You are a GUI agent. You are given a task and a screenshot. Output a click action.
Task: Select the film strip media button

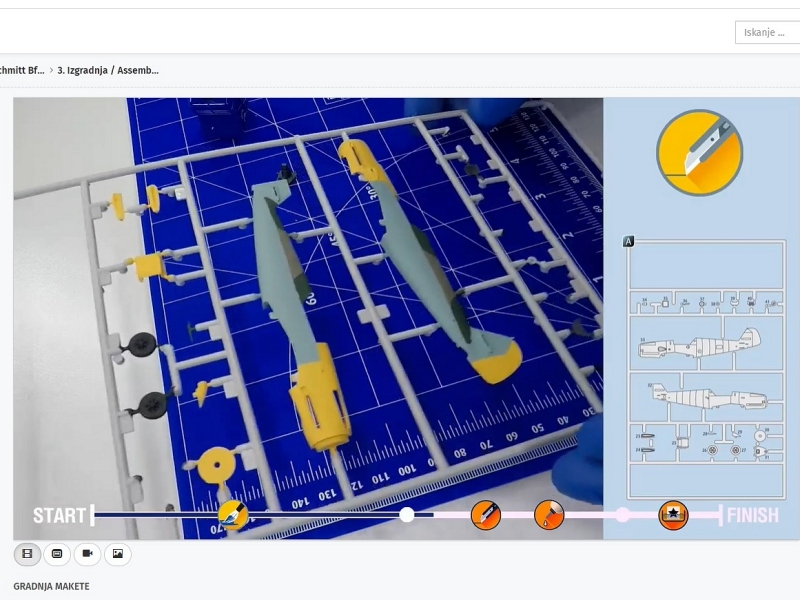click(x=27, y=554)
